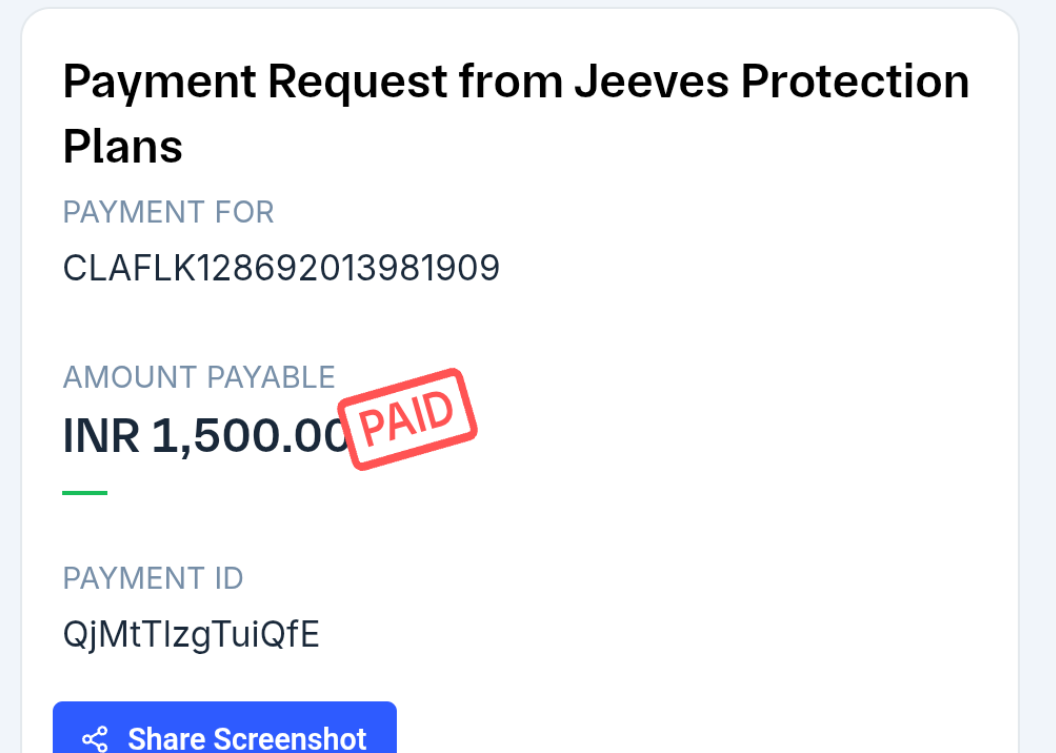Click the PAYMENT ID label
1056x753 pixels.
click(x=153, y=578)
